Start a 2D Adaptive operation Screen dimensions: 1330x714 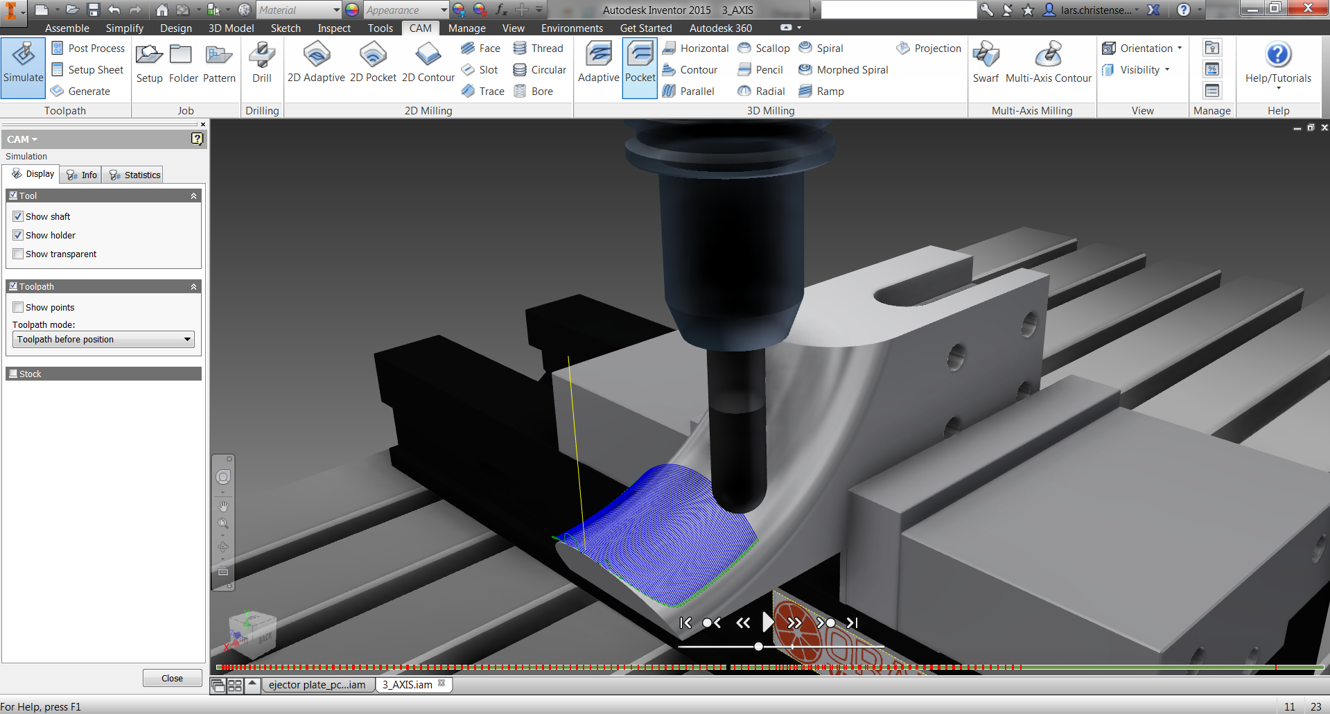[x=316, y=64]
